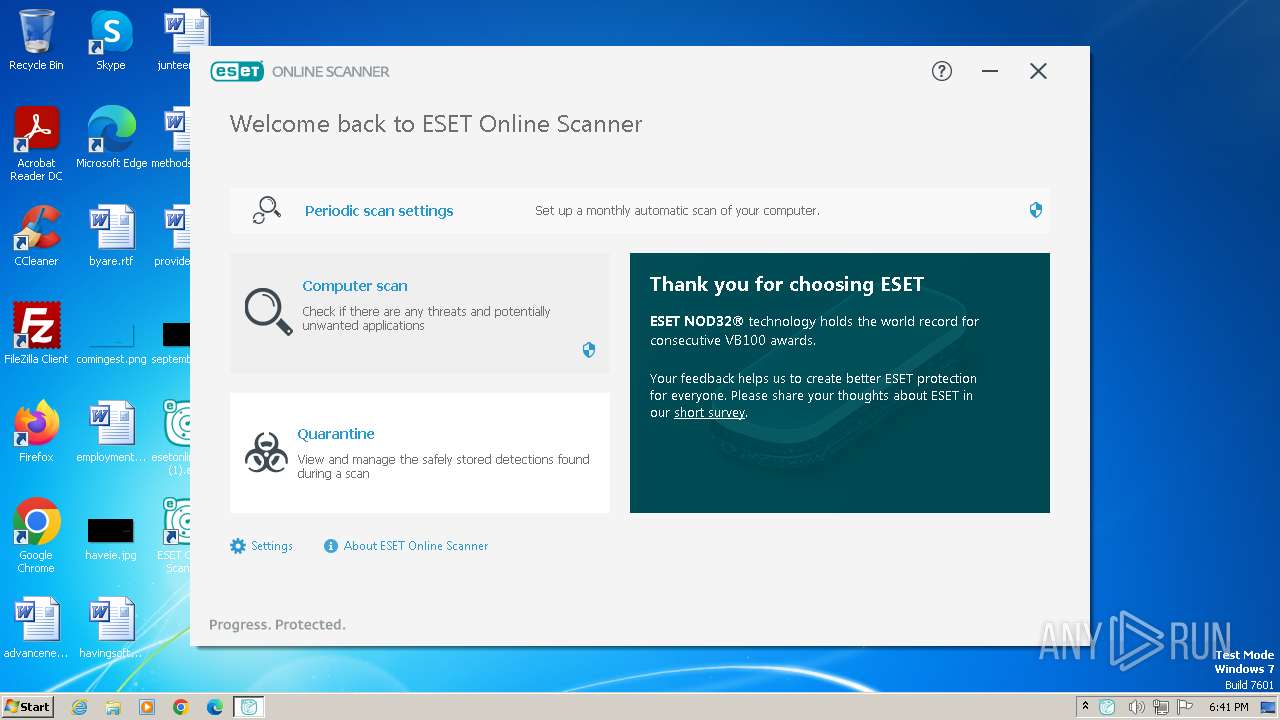Select advancene document on desktop
This screenshot has height=720, width=1280.
point(36,628)
